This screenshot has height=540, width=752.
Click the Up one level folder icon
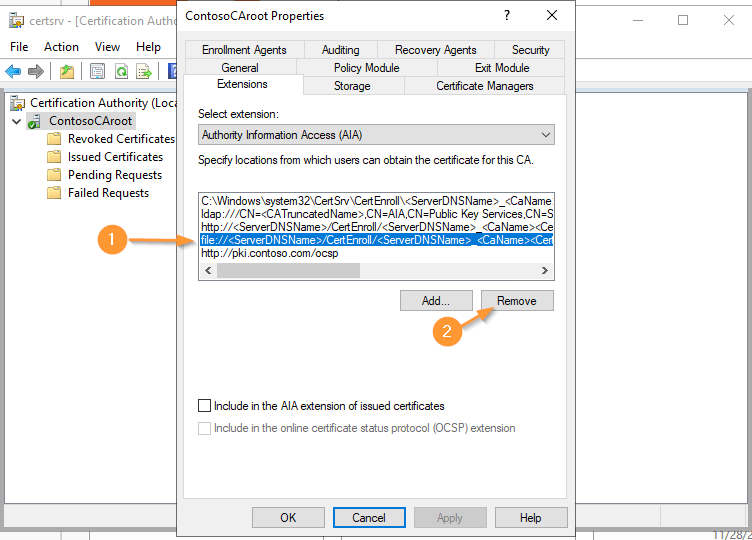click(x=67, y=72)
